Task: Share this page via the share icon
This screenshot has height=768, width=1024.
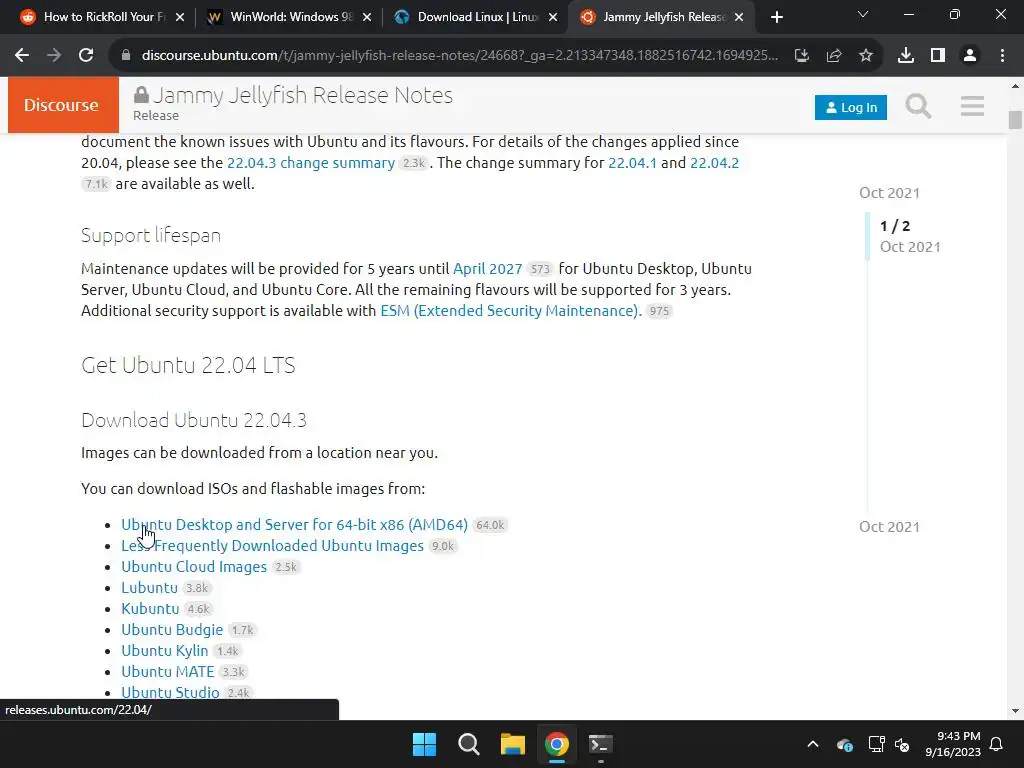Action: 833,56
